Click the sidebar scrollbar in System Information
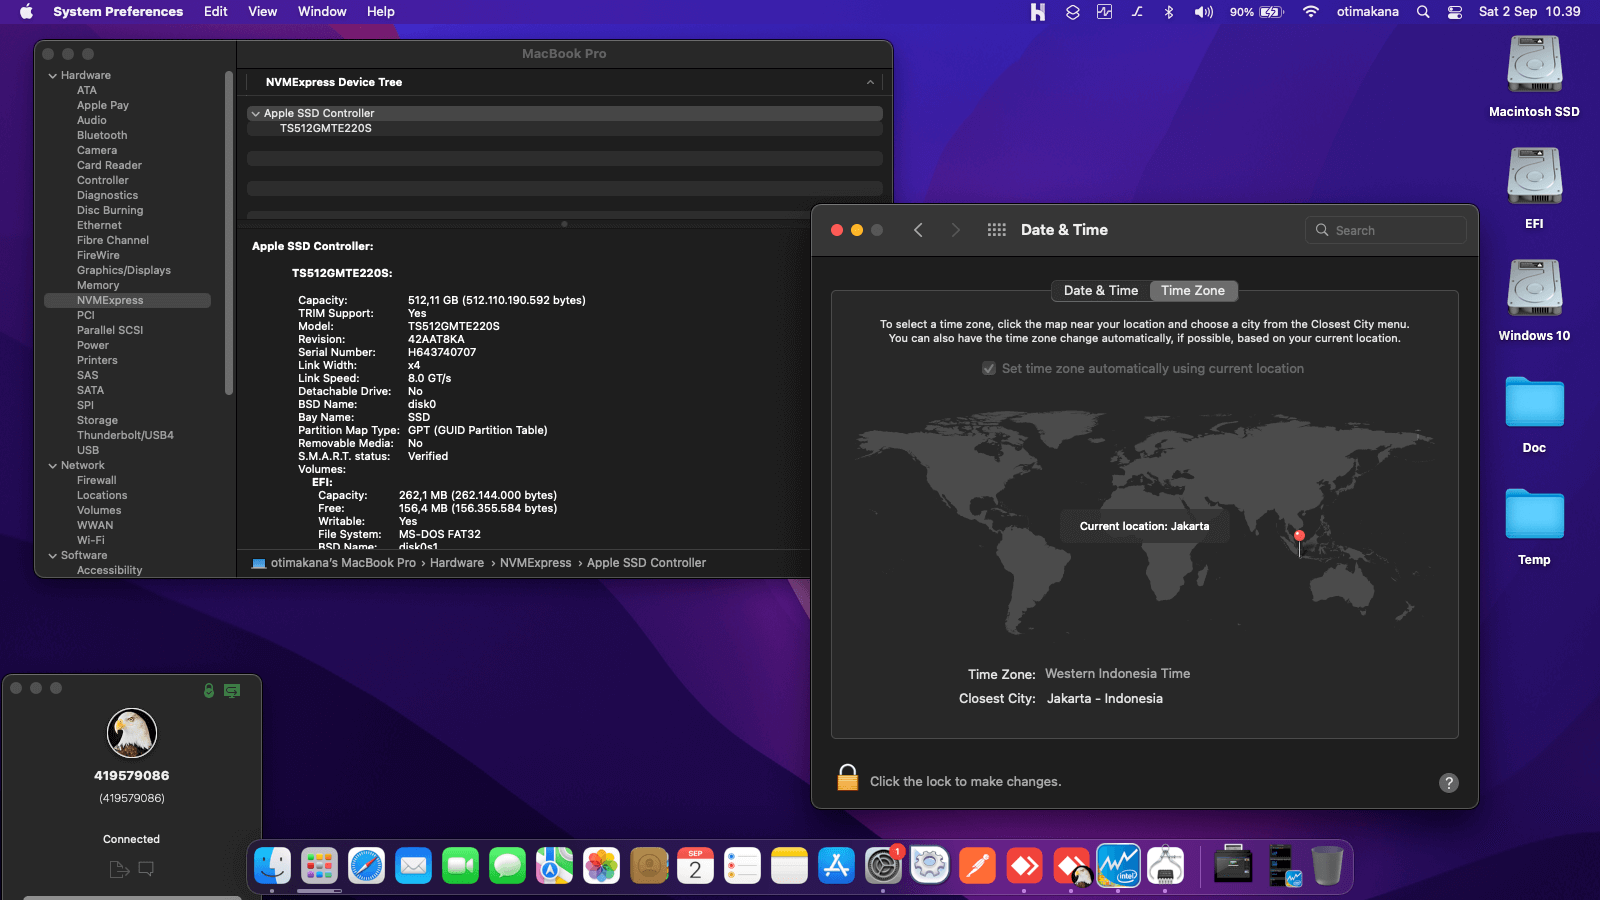This screenshot has height=900, width=1600. point(229,233)
